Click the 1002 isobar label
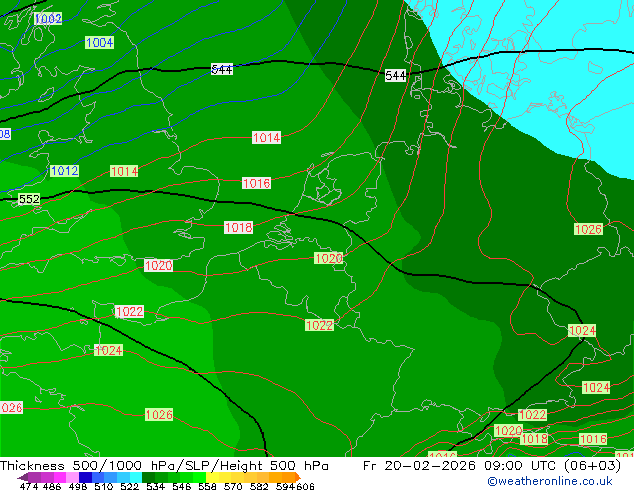This screenshot has height=490, width=634. pos(47,19)
